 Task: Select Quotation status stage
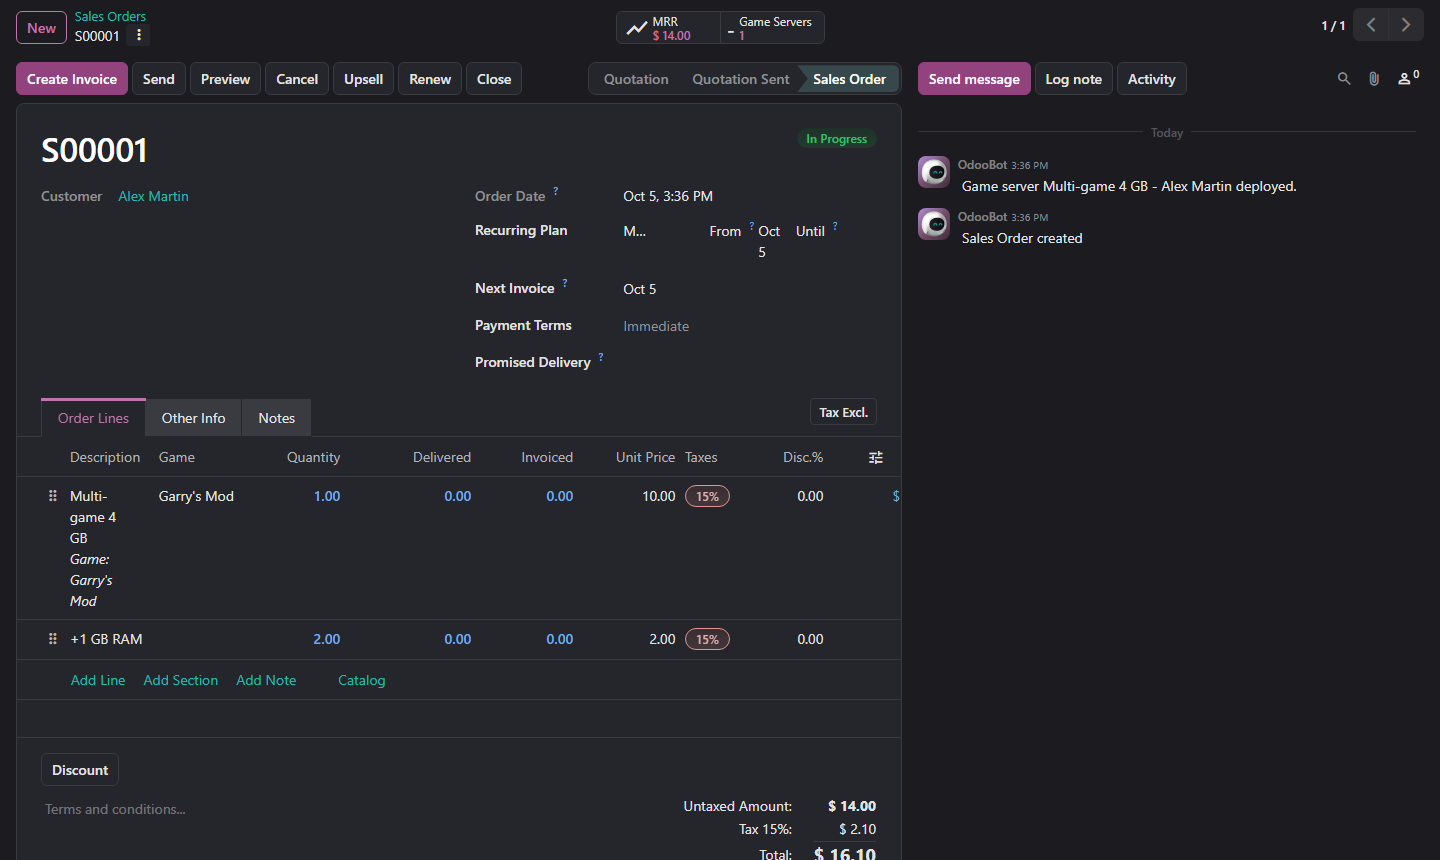[x=636, y=79]
